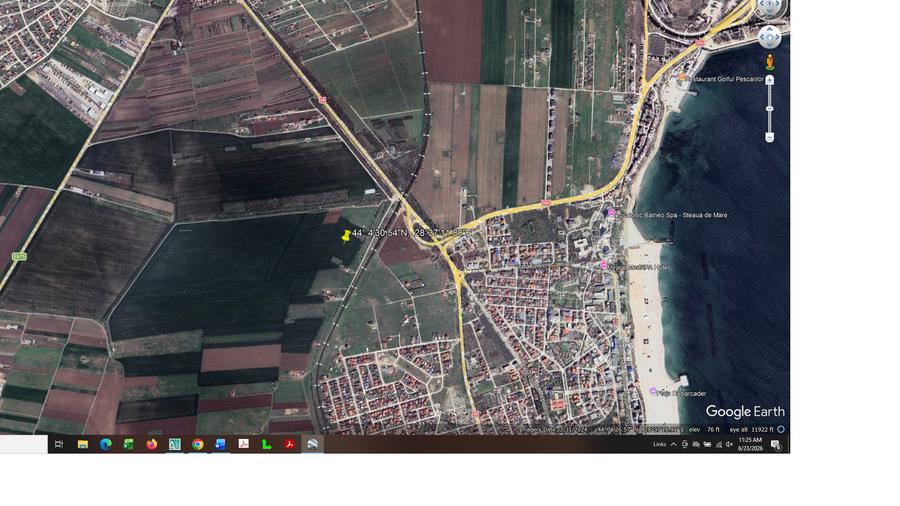Screen dimensions: 900x506
Task: Click the Links toolbar label in taskbar
Action: tap(660, 444)
